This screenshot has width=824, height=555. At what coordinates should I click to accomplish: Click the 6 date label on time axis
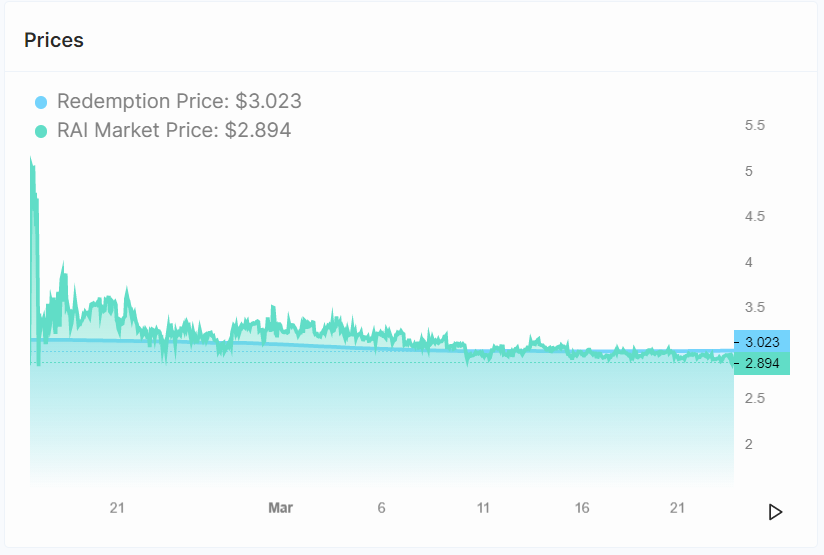pos(382,508)
